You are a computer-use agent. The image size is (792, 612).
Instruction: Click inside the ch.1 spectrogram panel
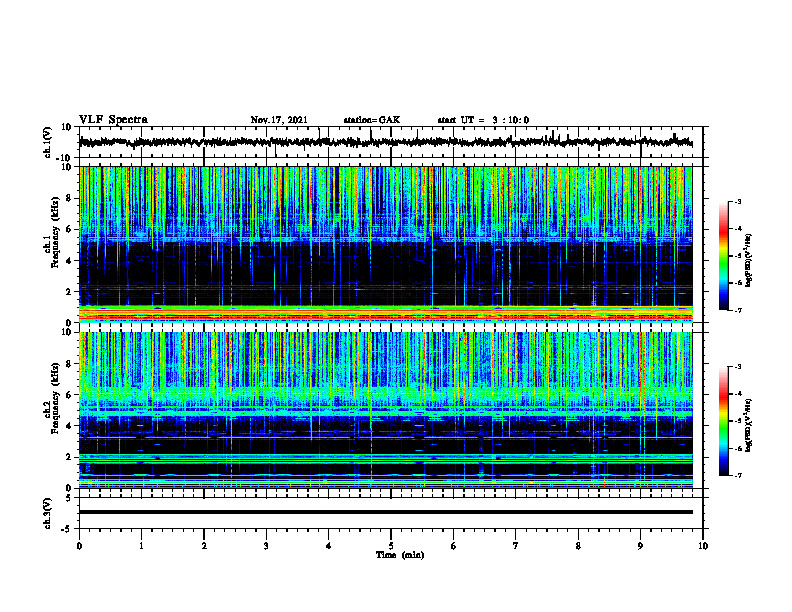tap(385, 244)
